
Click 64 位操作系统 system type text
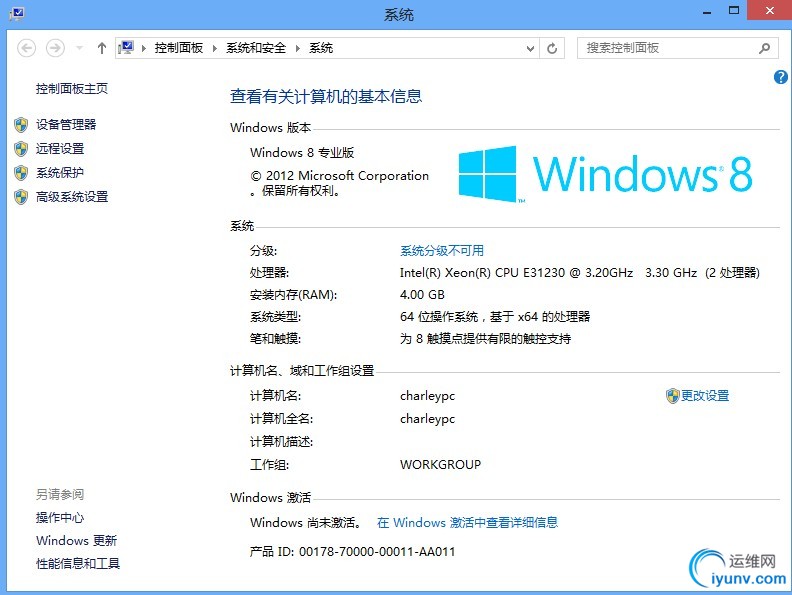(495, 317)
